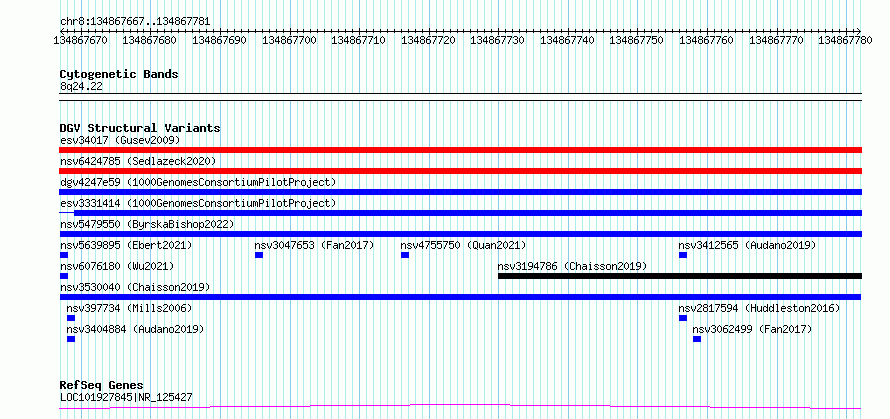Open the nsv6424785 (Sedlazeck2020) label

(x=138, y=161)
